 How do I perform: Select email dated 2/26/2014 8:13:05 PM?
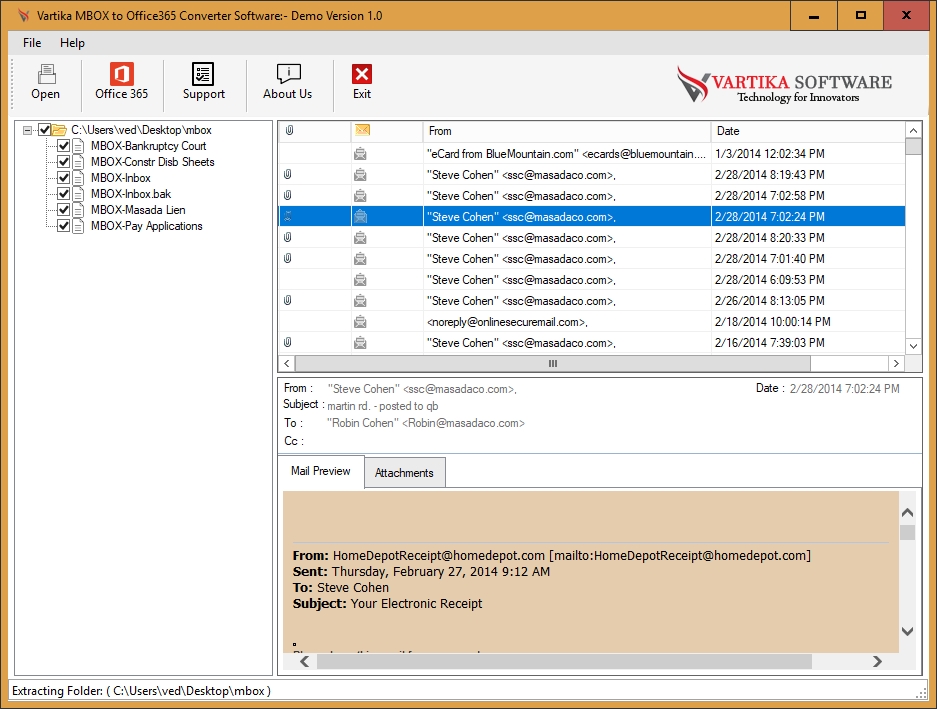coord(592,301)
